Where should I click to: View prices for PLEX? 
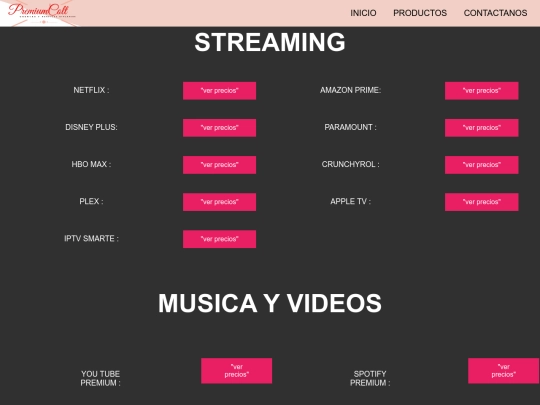pos(219,202)
